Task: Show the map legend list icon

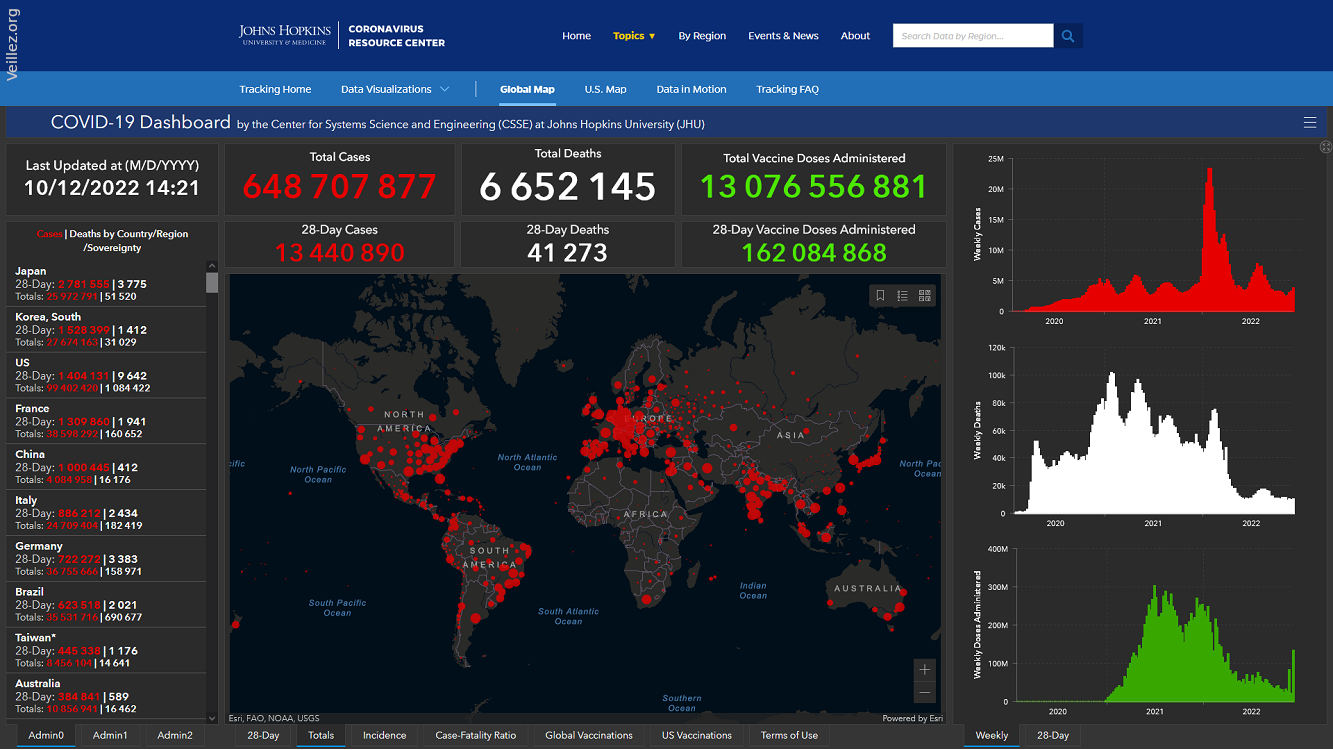Action: [902, 295]
